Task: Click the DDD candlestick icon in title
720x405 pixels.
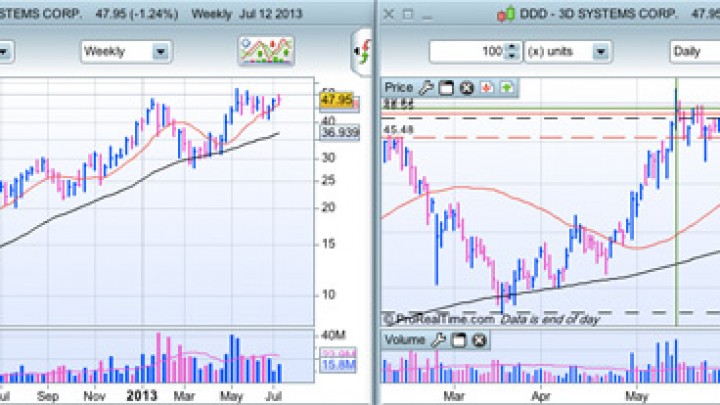Action: point(506,14)
